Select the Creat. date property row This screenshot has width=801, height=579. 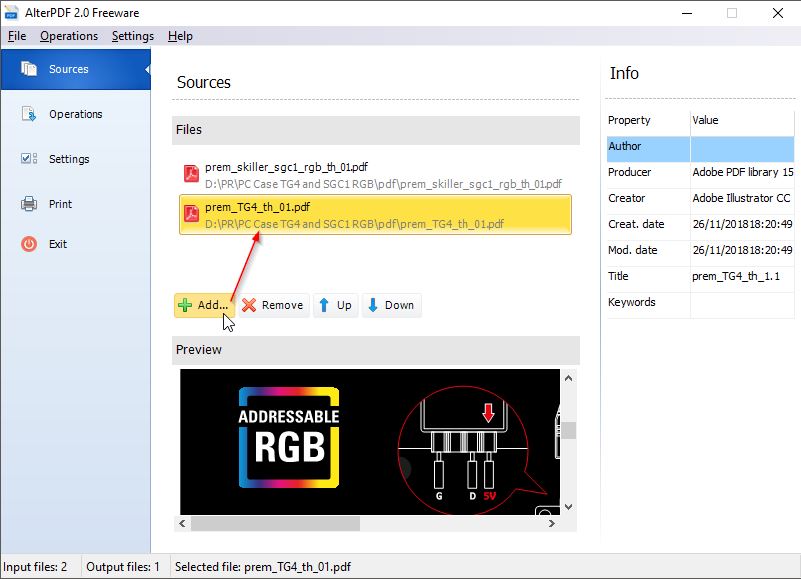coord(700,227)
